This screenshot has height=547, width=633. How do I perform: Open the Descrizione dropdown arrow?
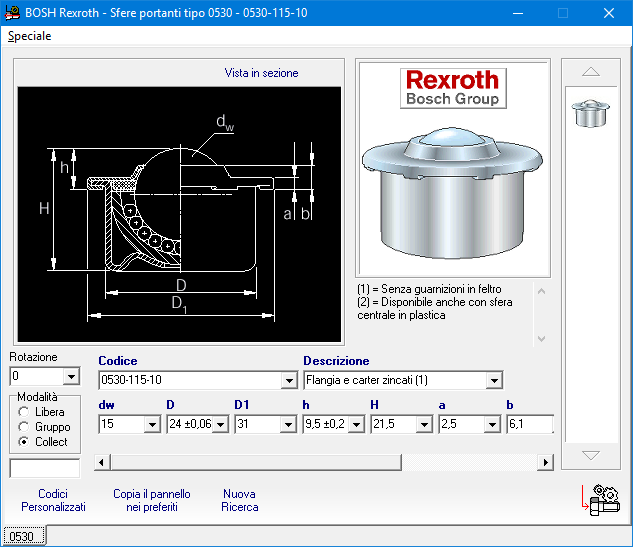494,380
